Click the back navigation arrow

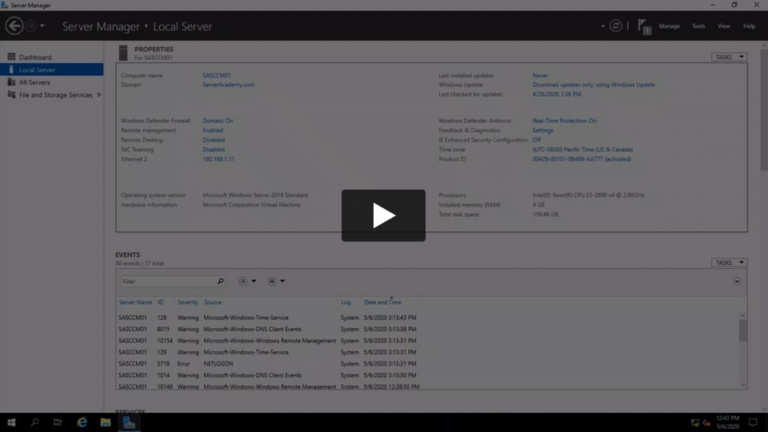click(x=14, y=26)
